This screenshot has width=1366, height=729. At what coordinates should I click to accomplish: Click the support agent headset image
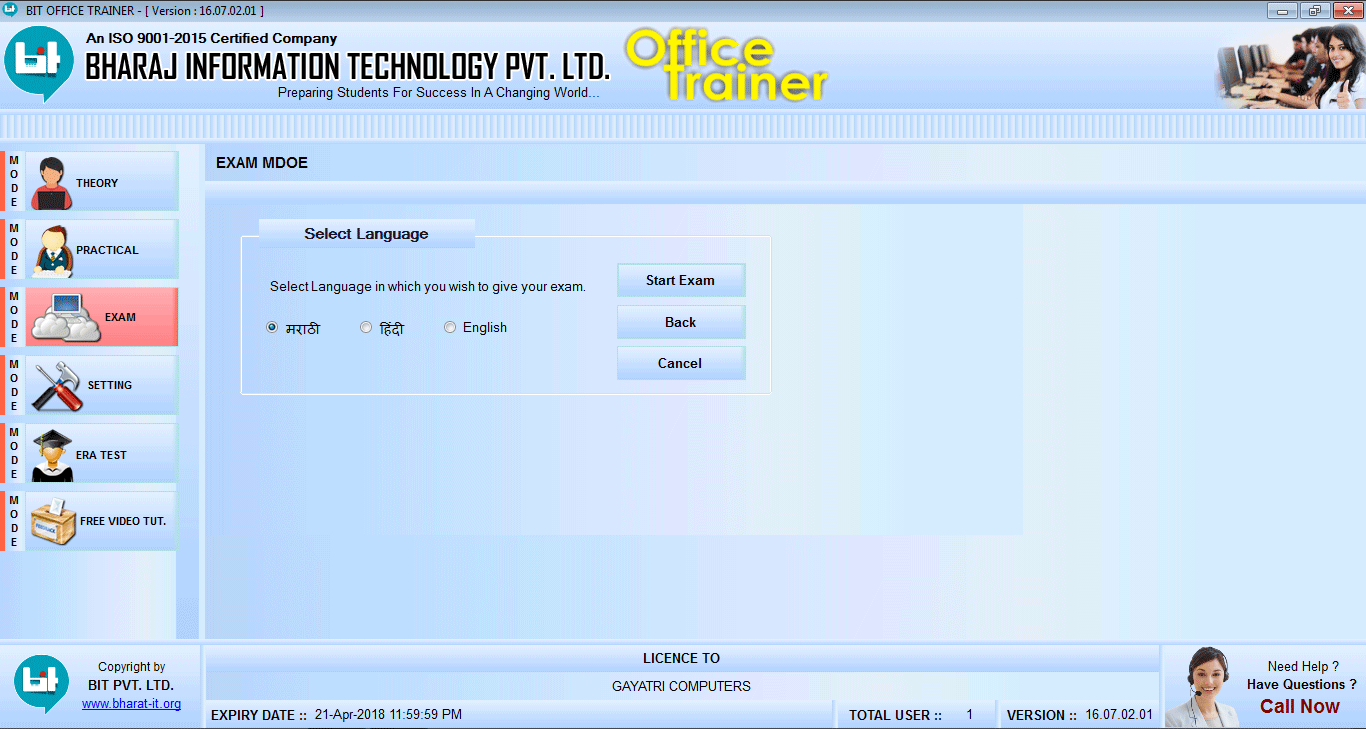pos(1203,687)
